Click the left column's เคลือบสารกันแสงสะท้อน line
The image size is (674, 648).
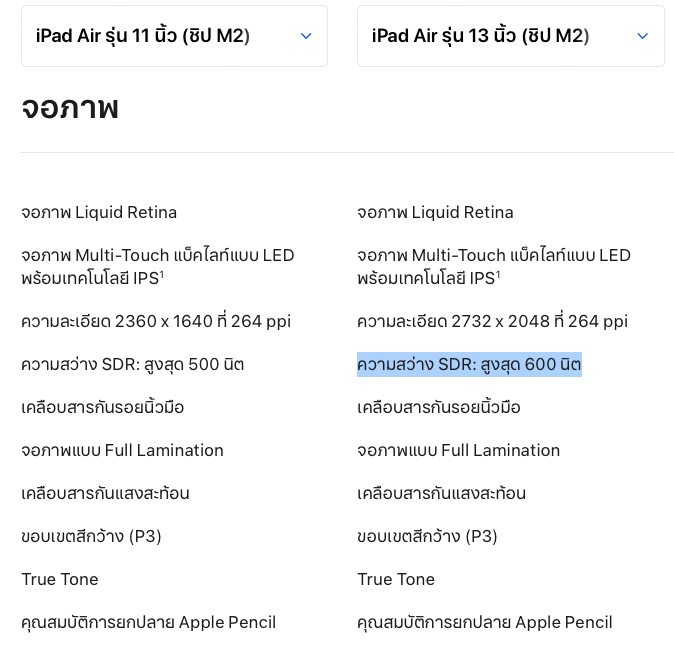[x=105, y=493]
